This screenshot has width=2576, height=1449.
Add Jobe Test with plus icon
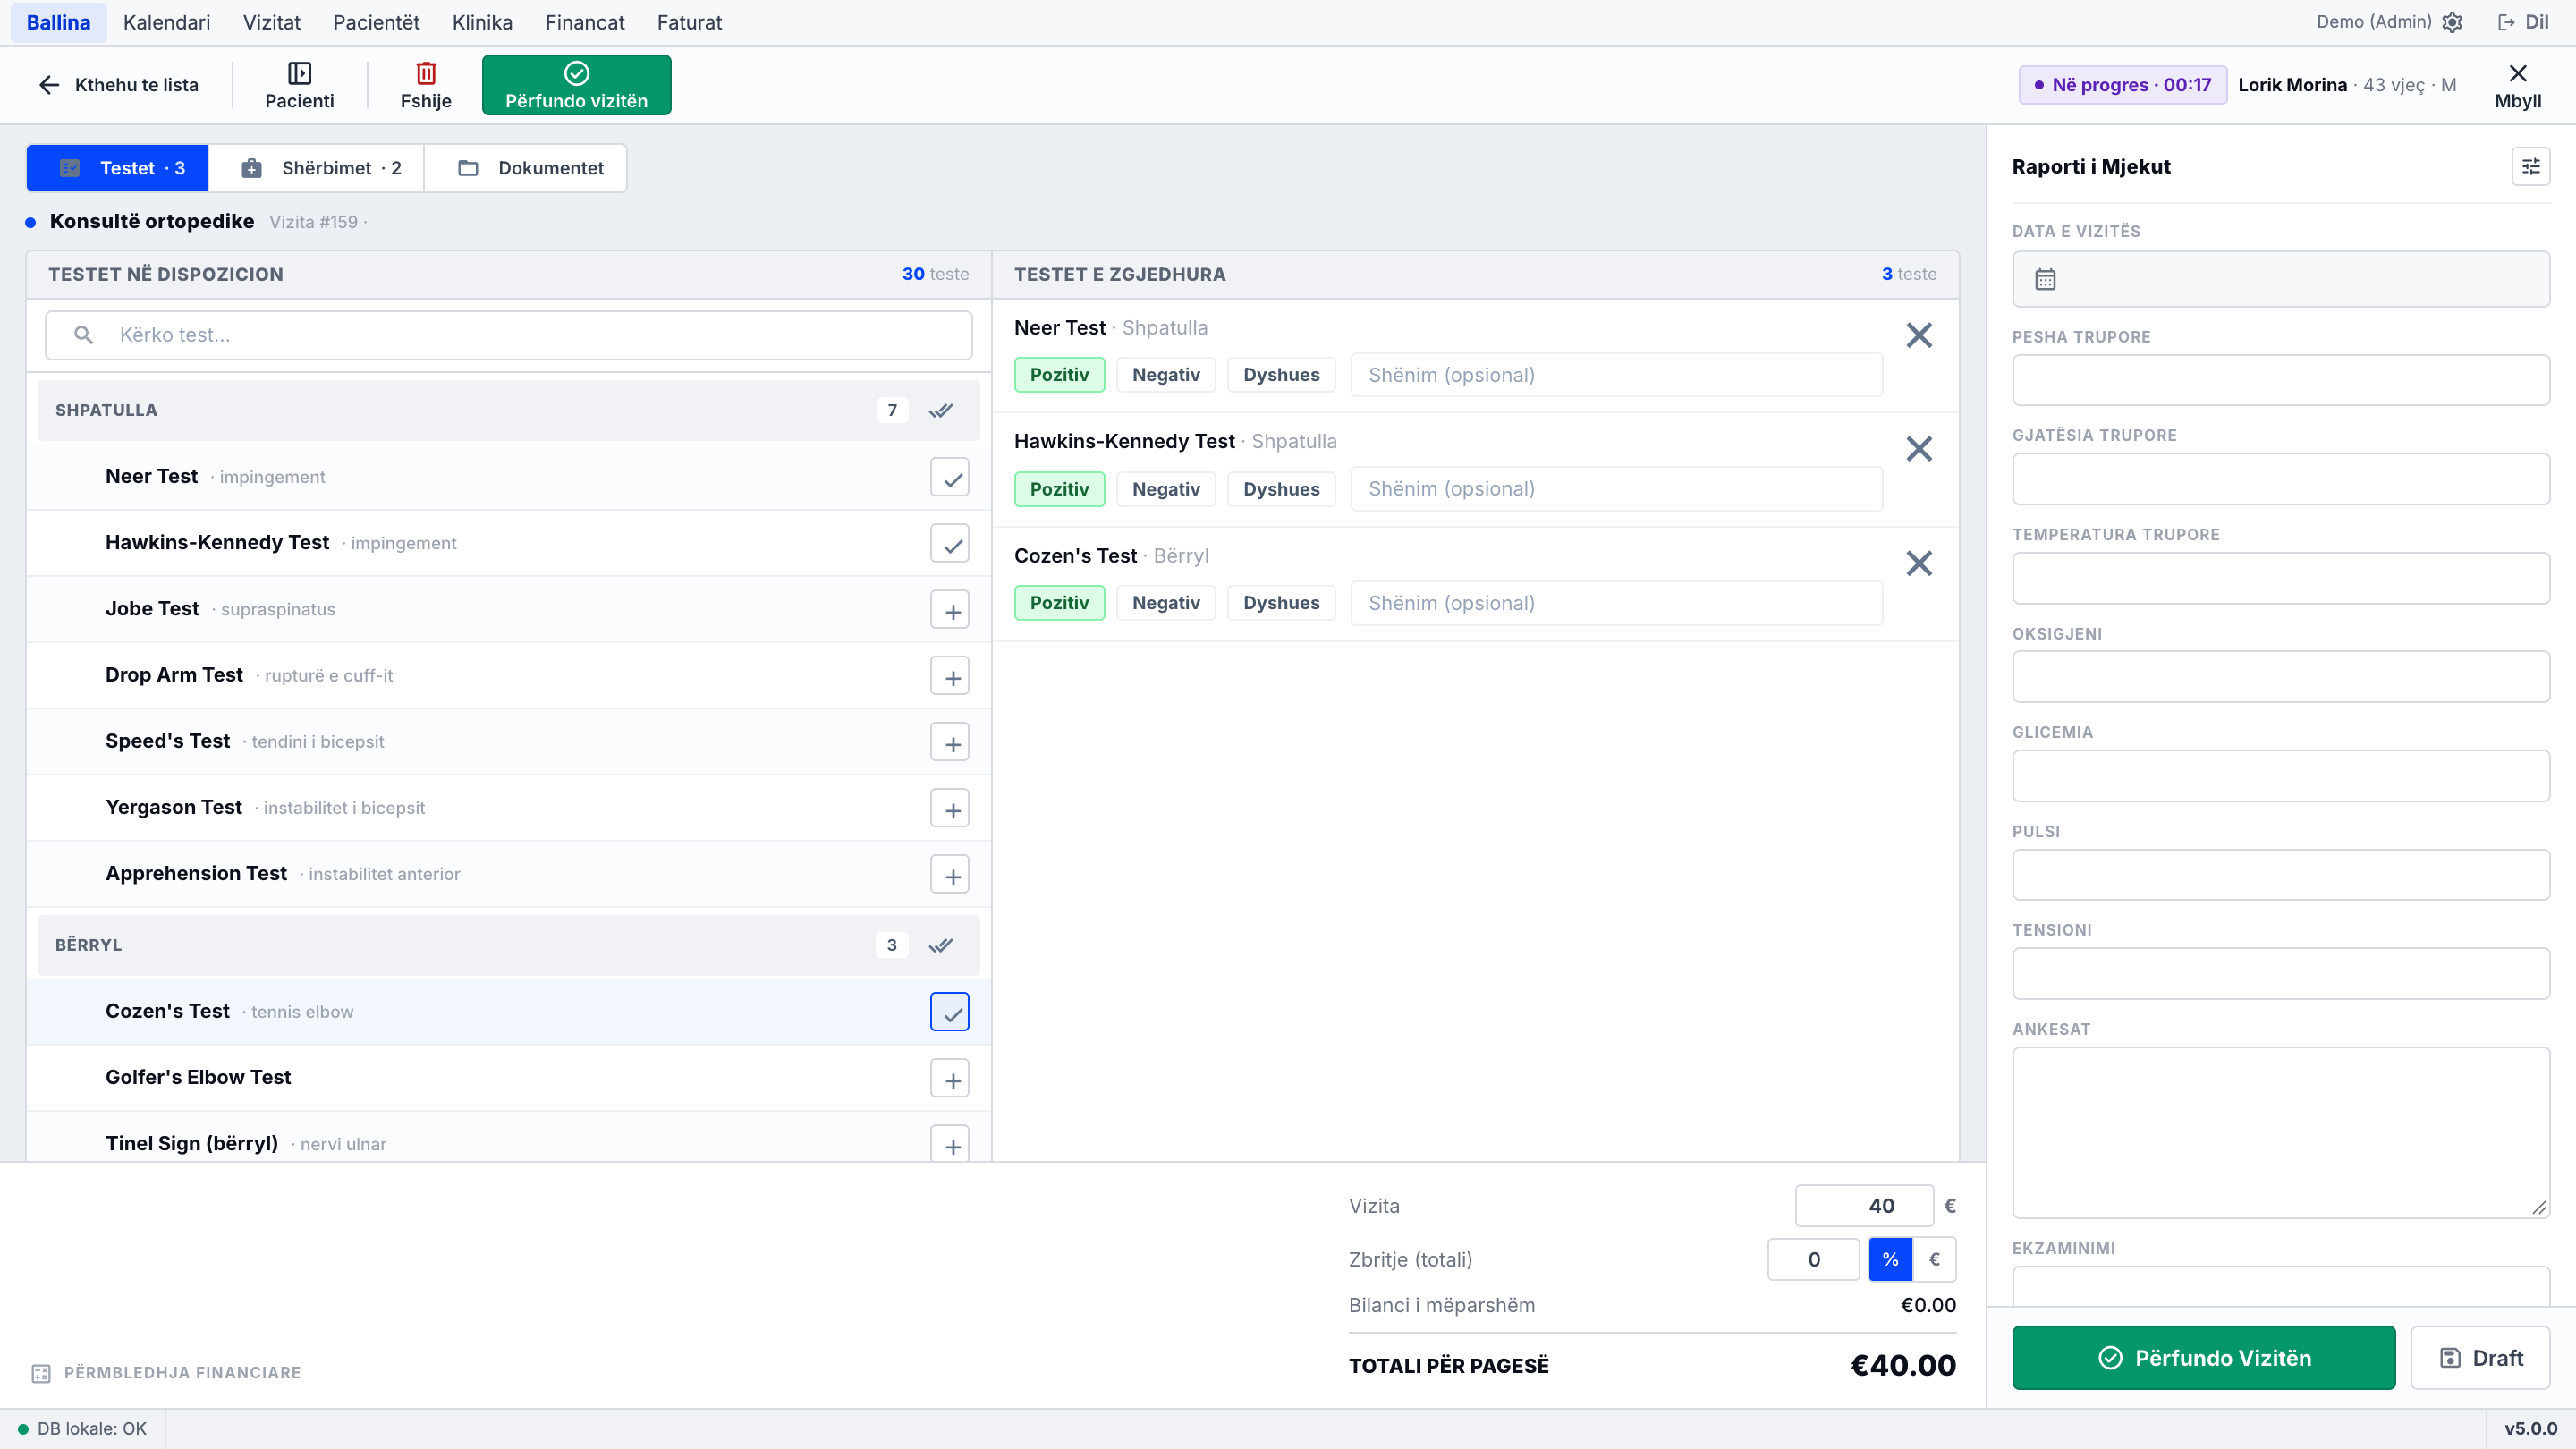point(950,610)
